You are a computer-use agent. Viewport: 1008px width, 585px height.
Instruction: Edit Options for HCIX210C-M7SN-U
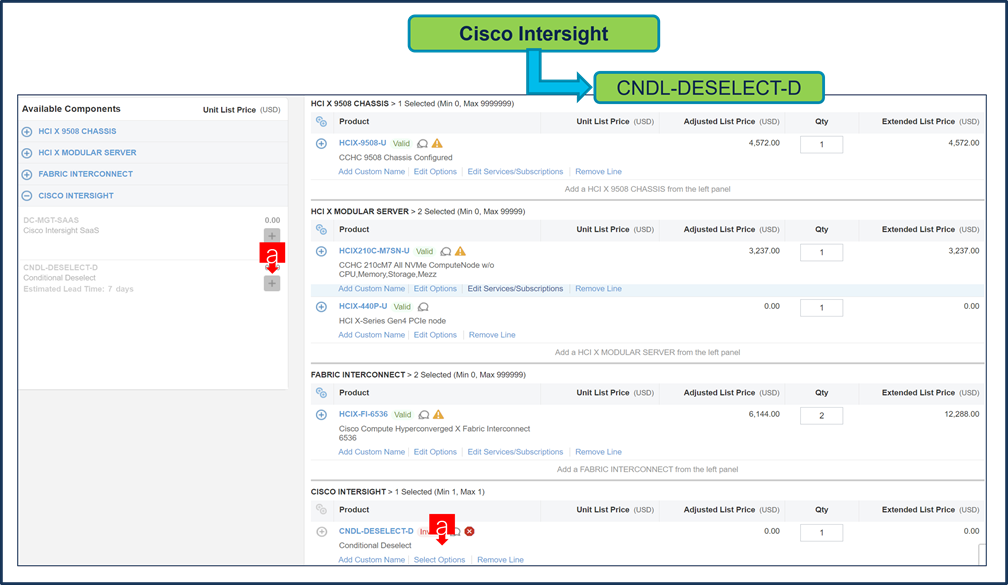[x=435, y=289]
